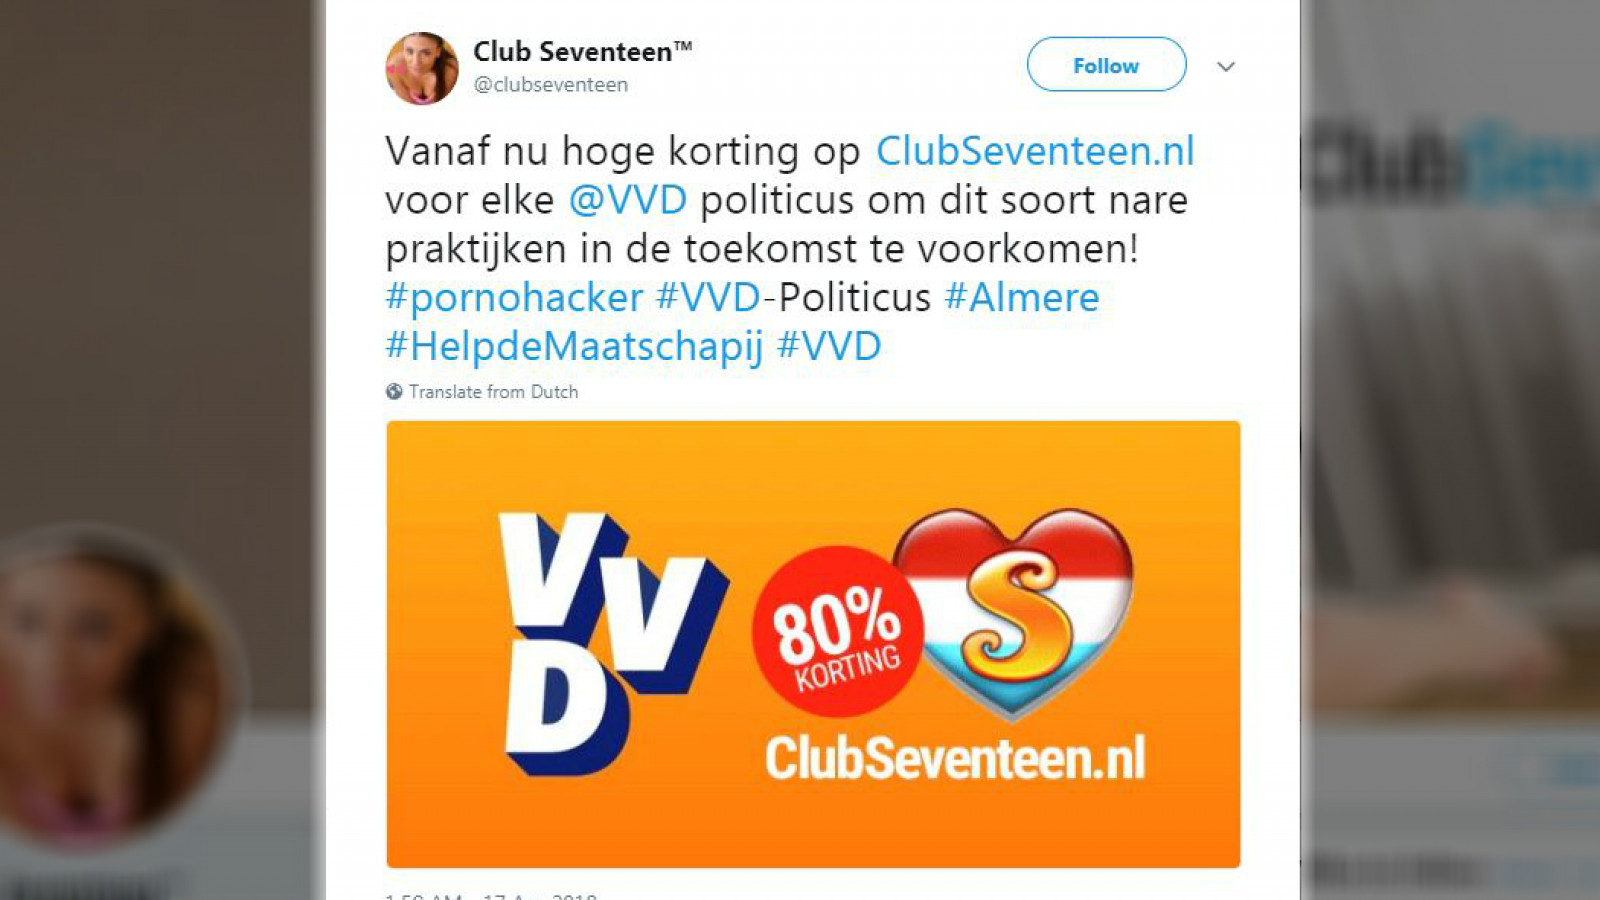
Task: Open the final #VVD hashtag
Action: [x=829, y=346]
